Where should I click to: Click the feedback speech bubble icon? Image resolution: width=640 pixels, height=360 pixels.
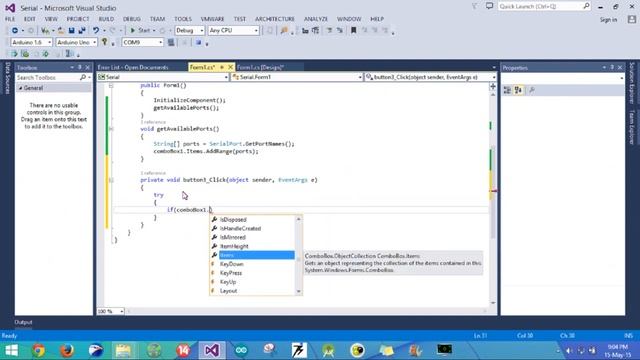click(489, 6)
